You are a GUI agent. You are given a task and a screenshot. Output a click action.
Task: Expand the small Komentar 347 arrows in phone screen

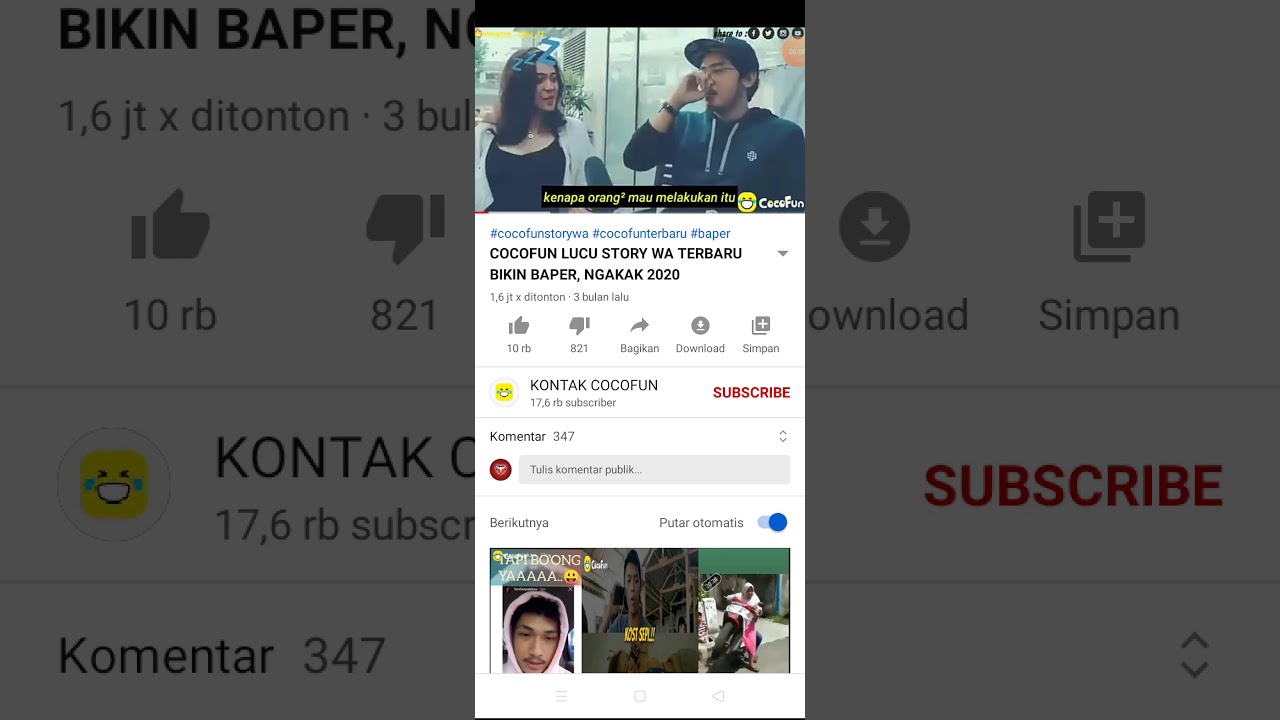click(x=783, y=436)
